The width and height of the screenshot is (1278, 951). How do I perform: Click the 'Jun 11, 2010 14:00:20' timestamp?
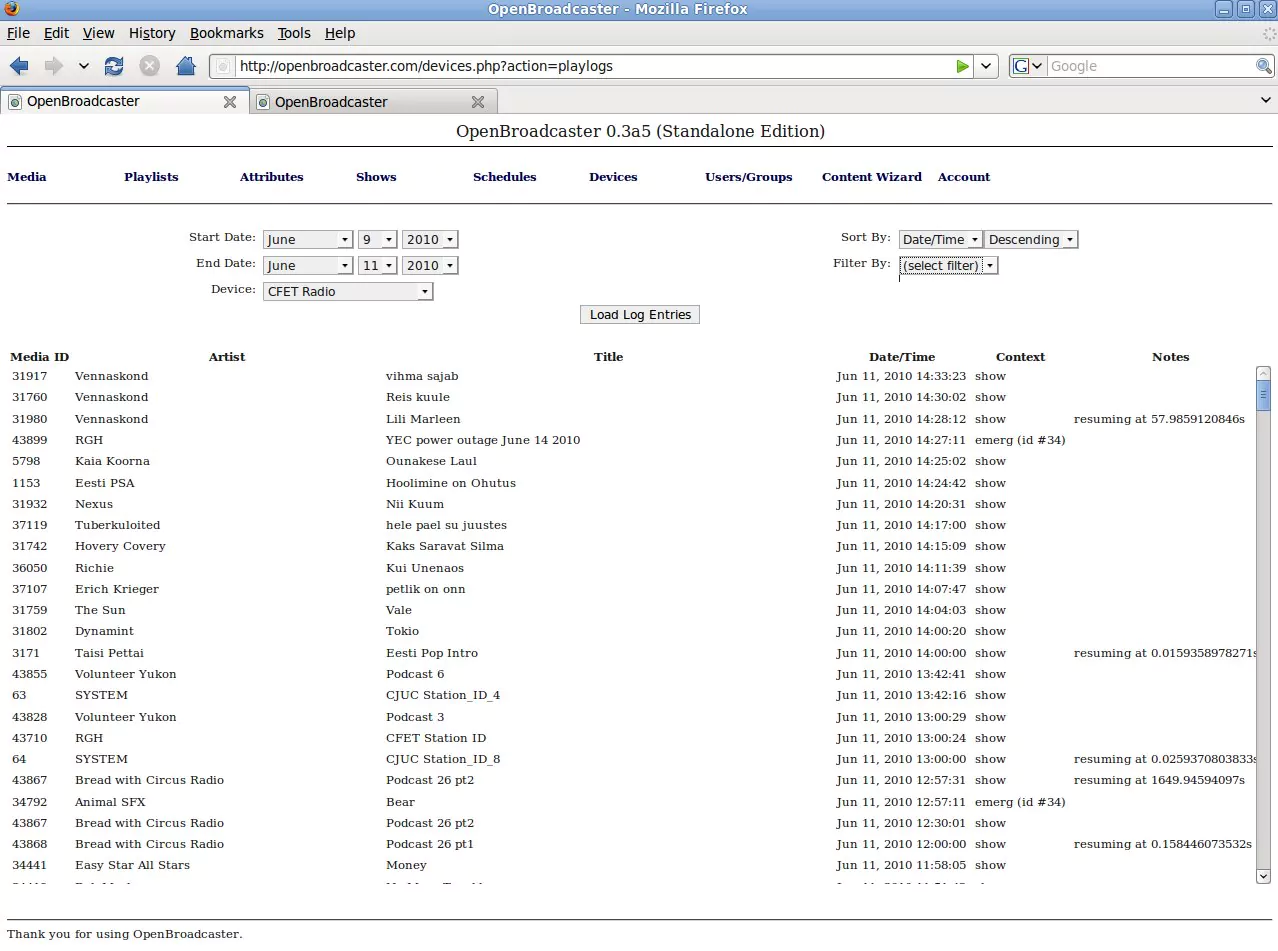click(x=901, y=631)
